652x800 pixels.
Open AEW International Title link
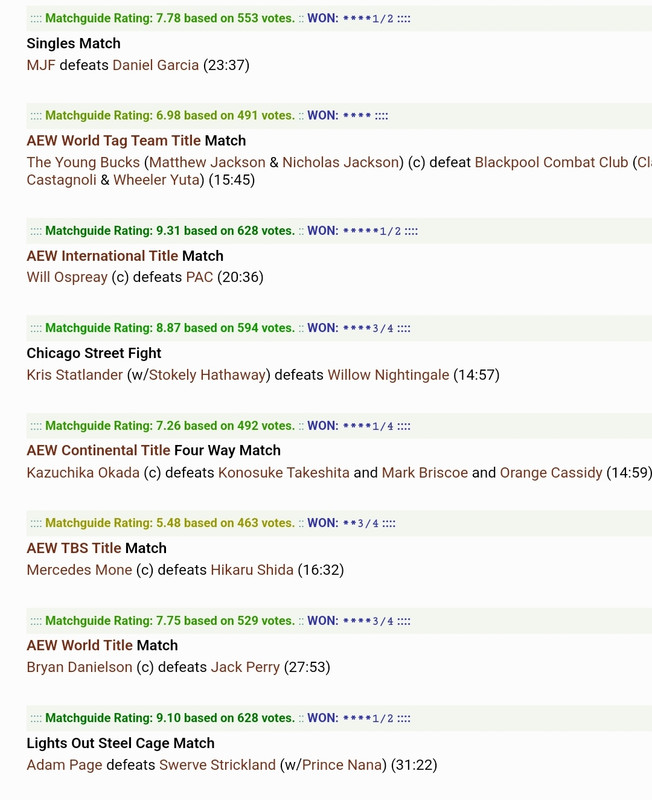click(x=102, y=256)
